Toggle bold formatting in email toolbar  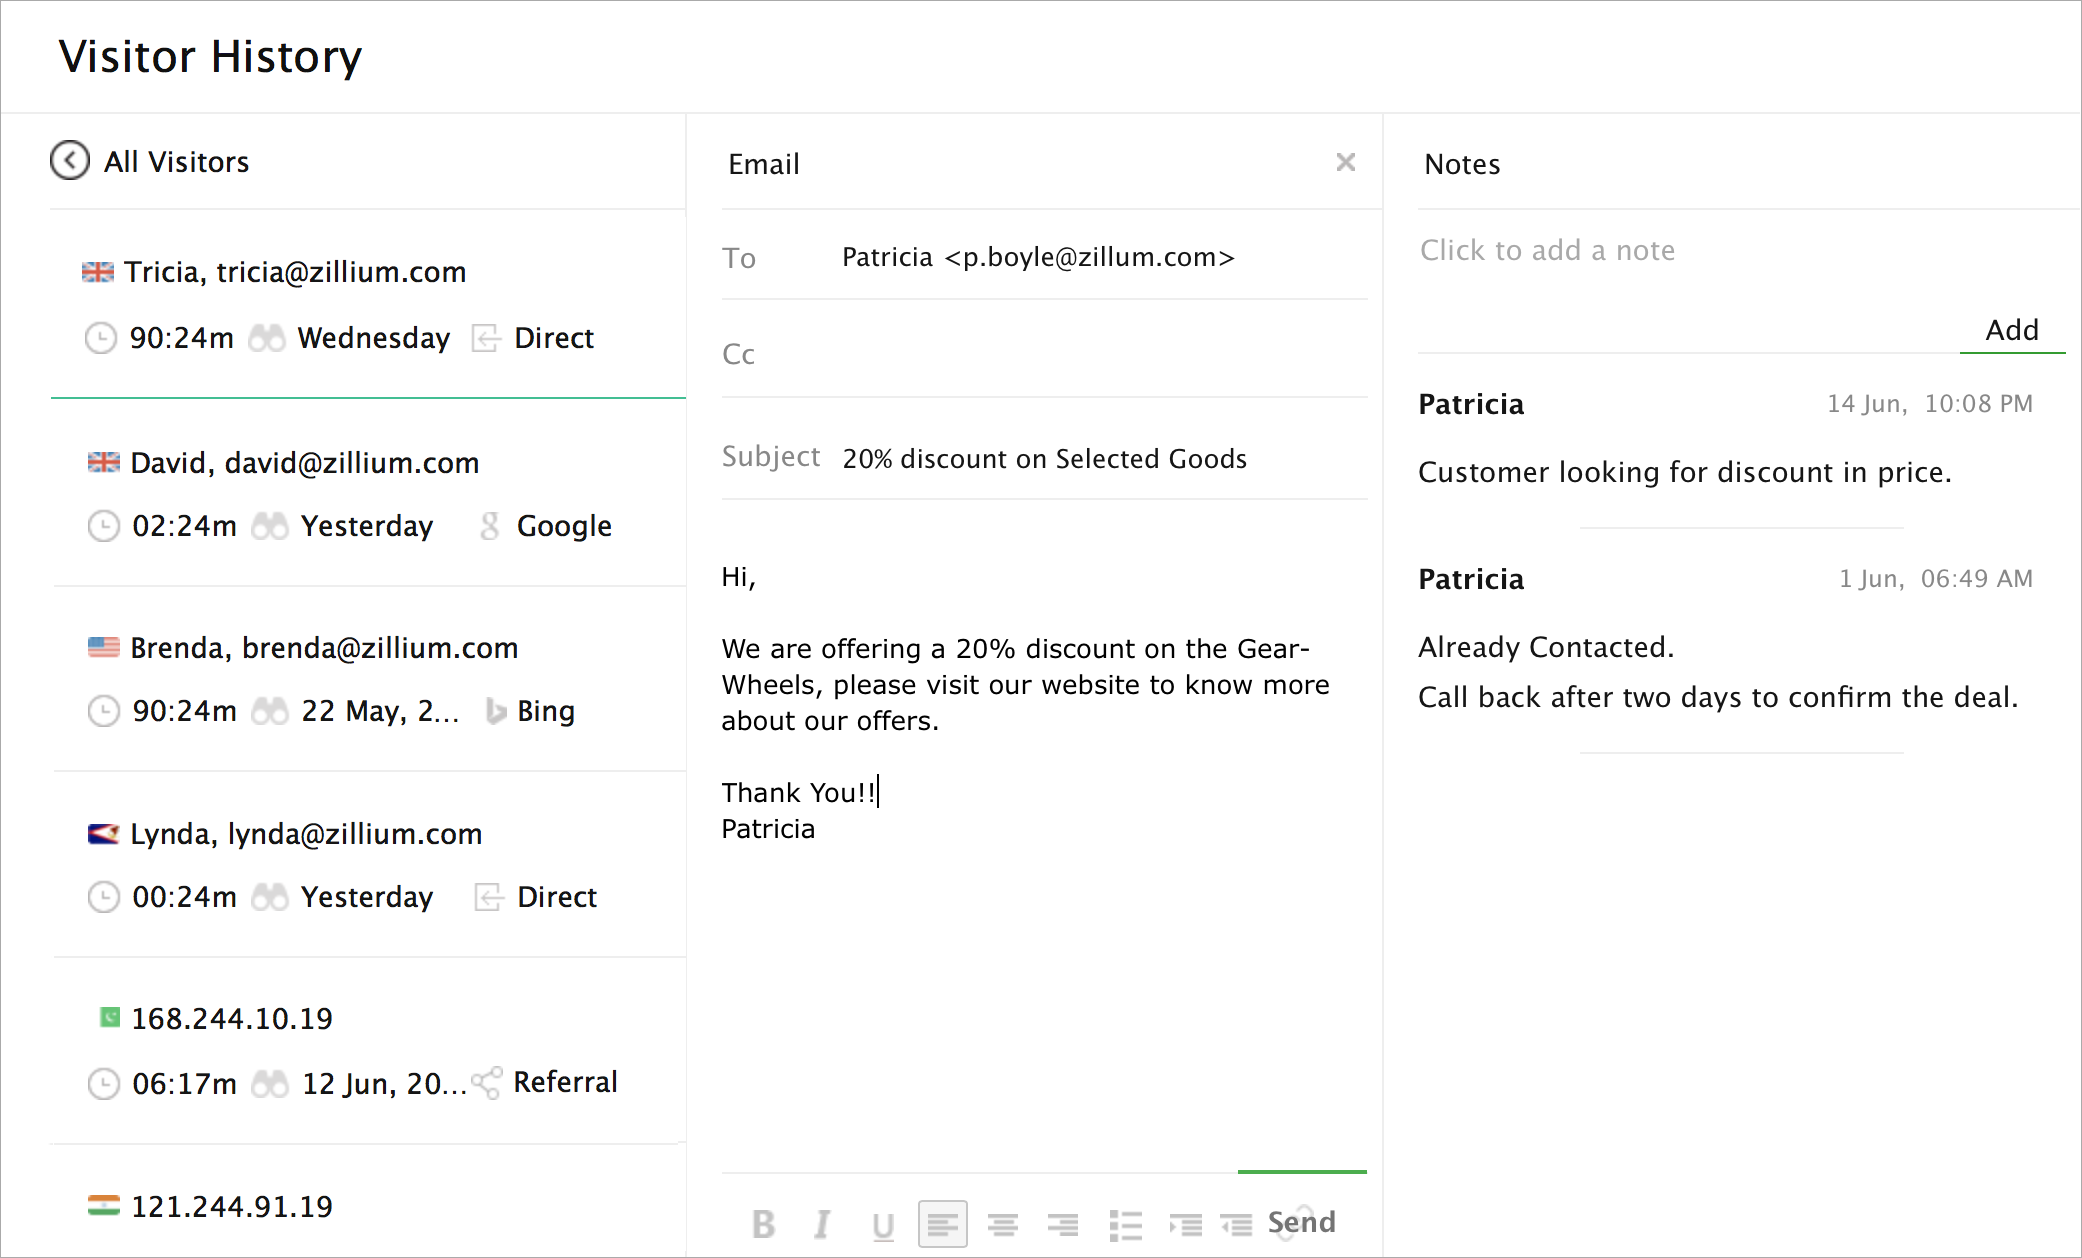(x=763, y=1224)
